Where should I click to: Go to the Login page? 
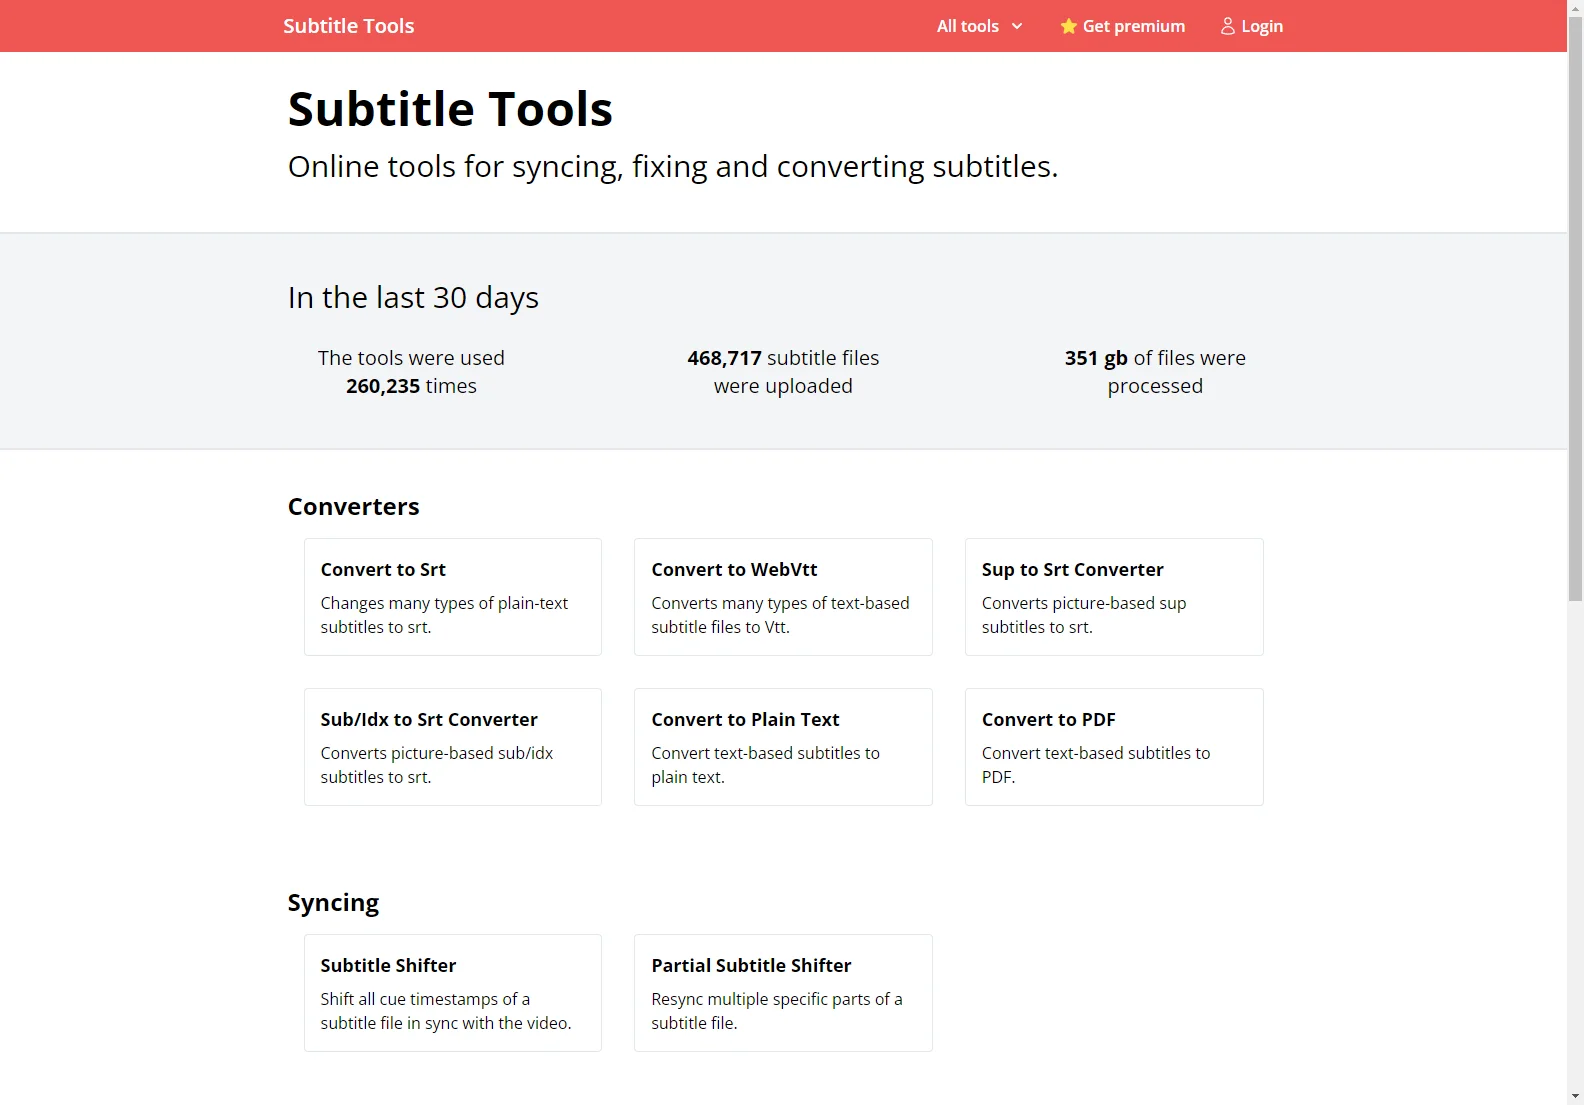point(1251,26)
